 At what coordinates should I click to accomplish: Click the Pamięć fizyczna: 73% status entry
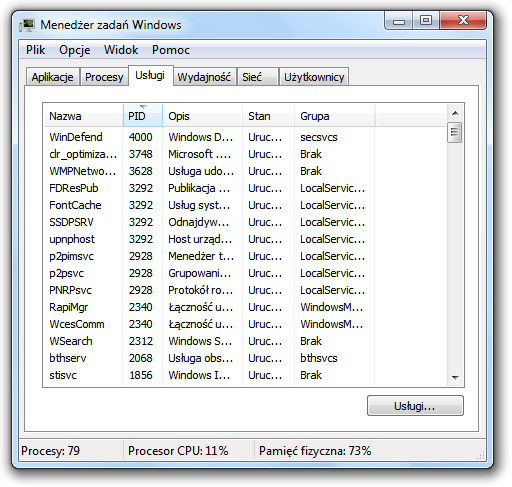[x=315, y=451]
